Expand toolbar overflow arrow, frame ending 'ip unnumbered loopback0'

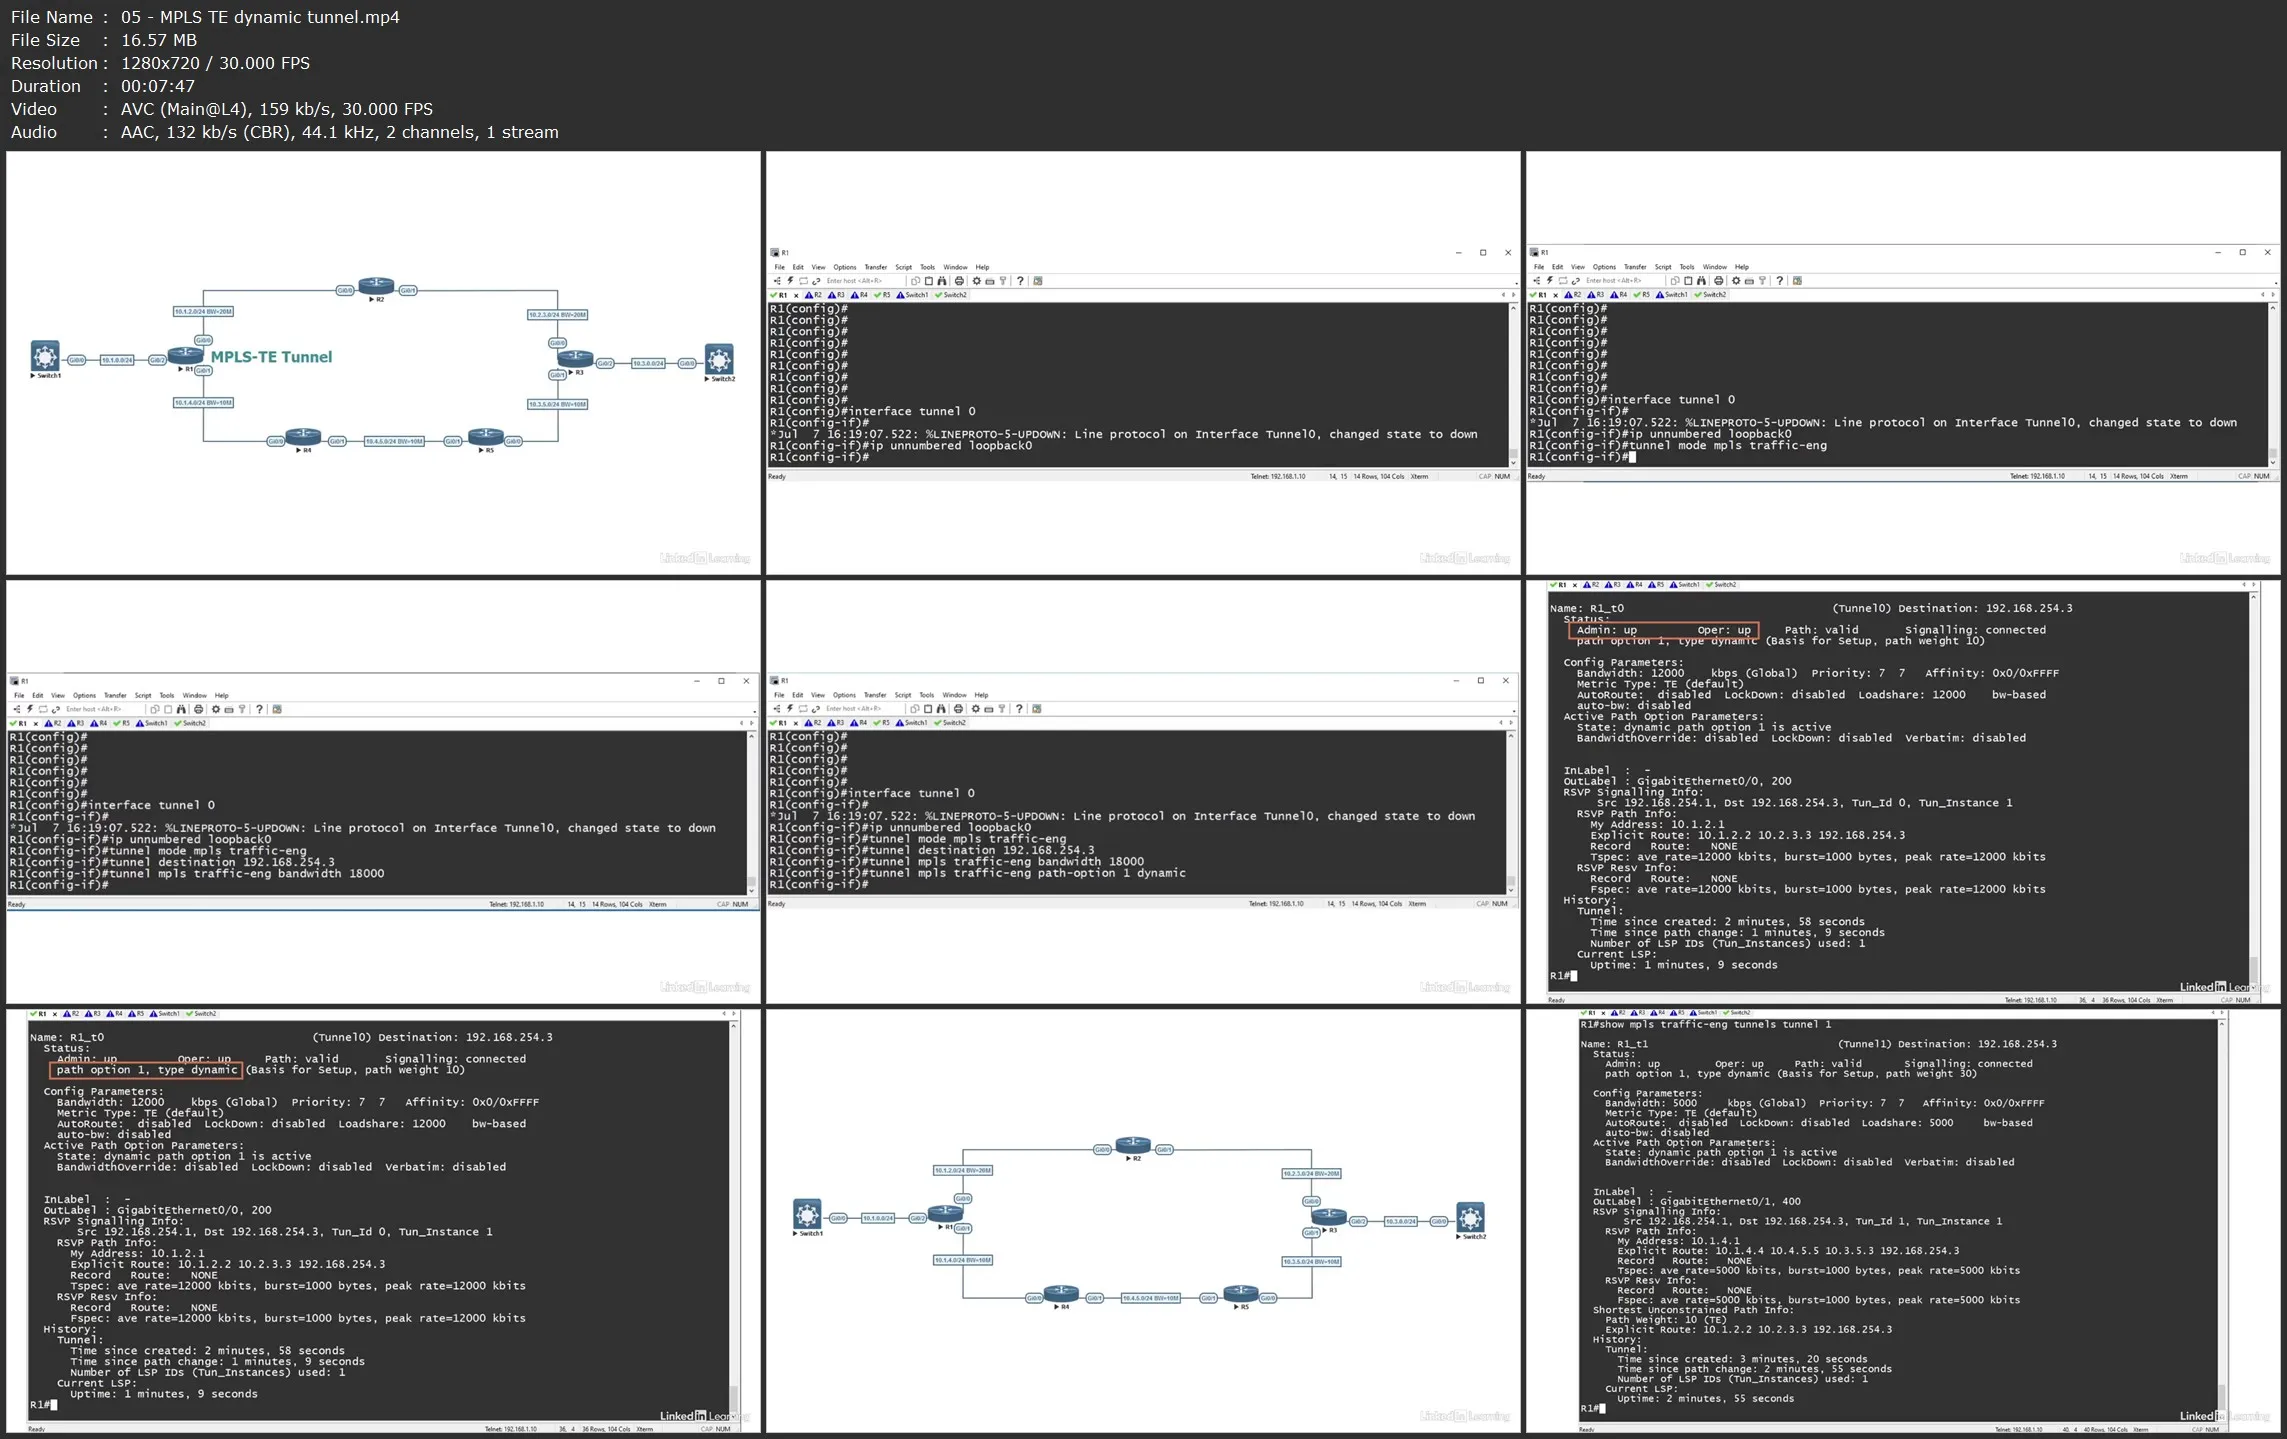(1516, 284)
